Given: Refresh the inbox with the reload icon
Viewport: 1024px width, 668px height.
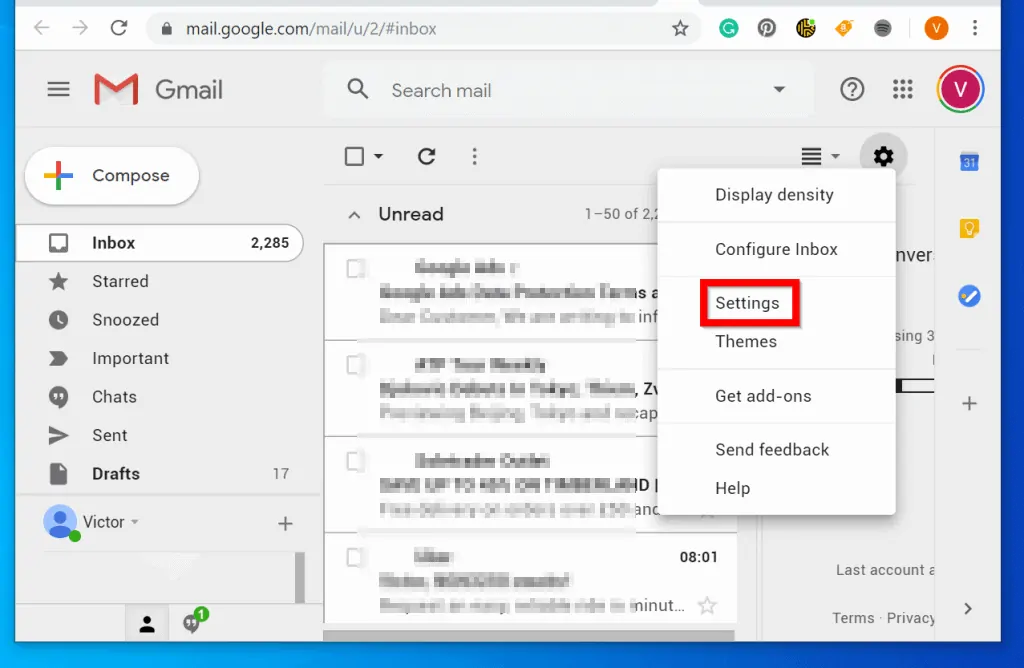Looking at the screenshot, I should (x=427, y=156).
